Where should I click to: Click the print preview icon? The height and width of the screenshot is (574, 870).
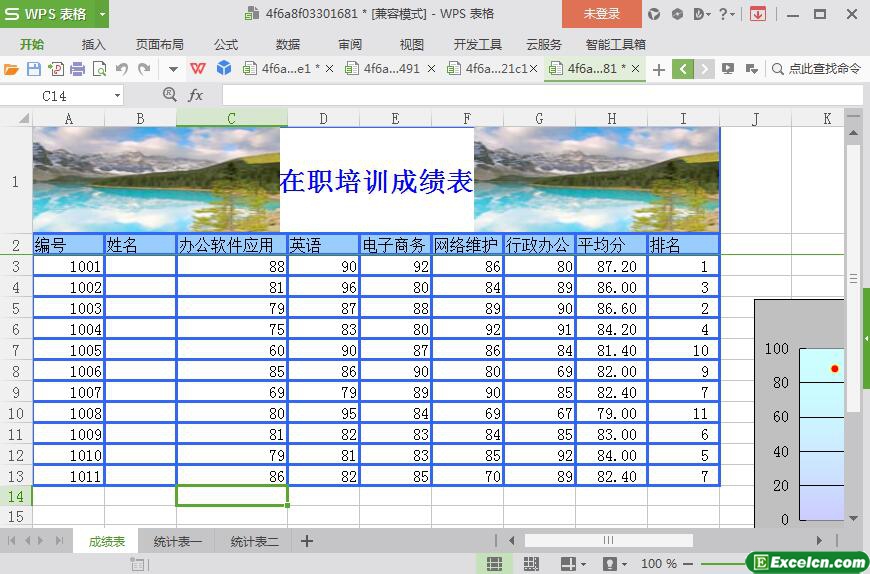100,69
